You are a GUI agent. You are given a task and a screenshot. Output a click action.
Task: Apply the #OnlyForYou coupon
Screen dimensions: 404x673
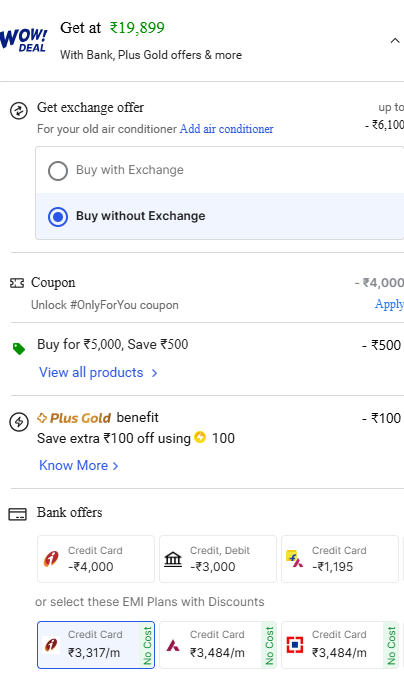[x=389, y=304]
